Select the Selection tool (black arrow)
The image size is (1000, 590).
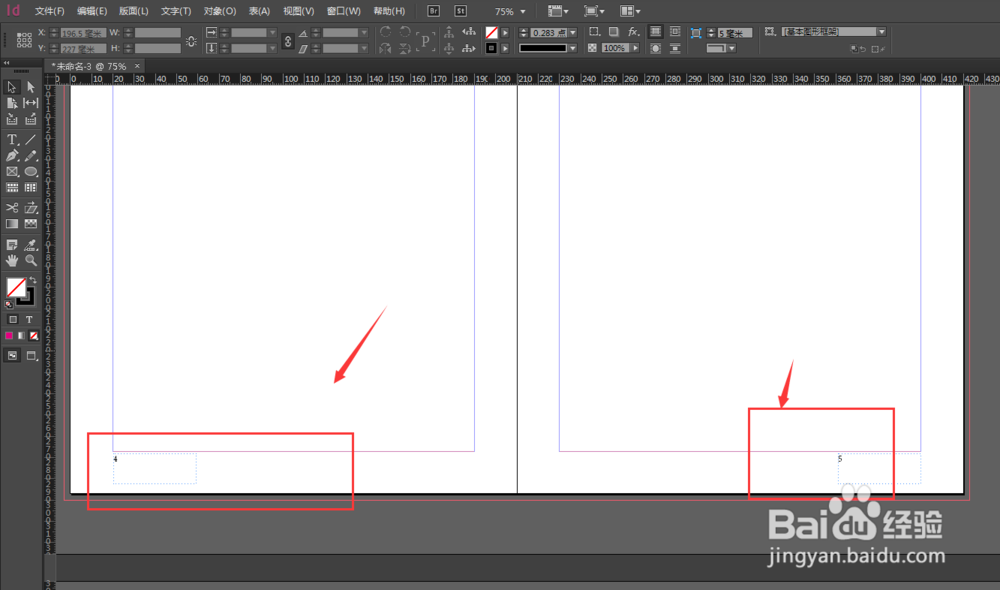click(11, 87)
